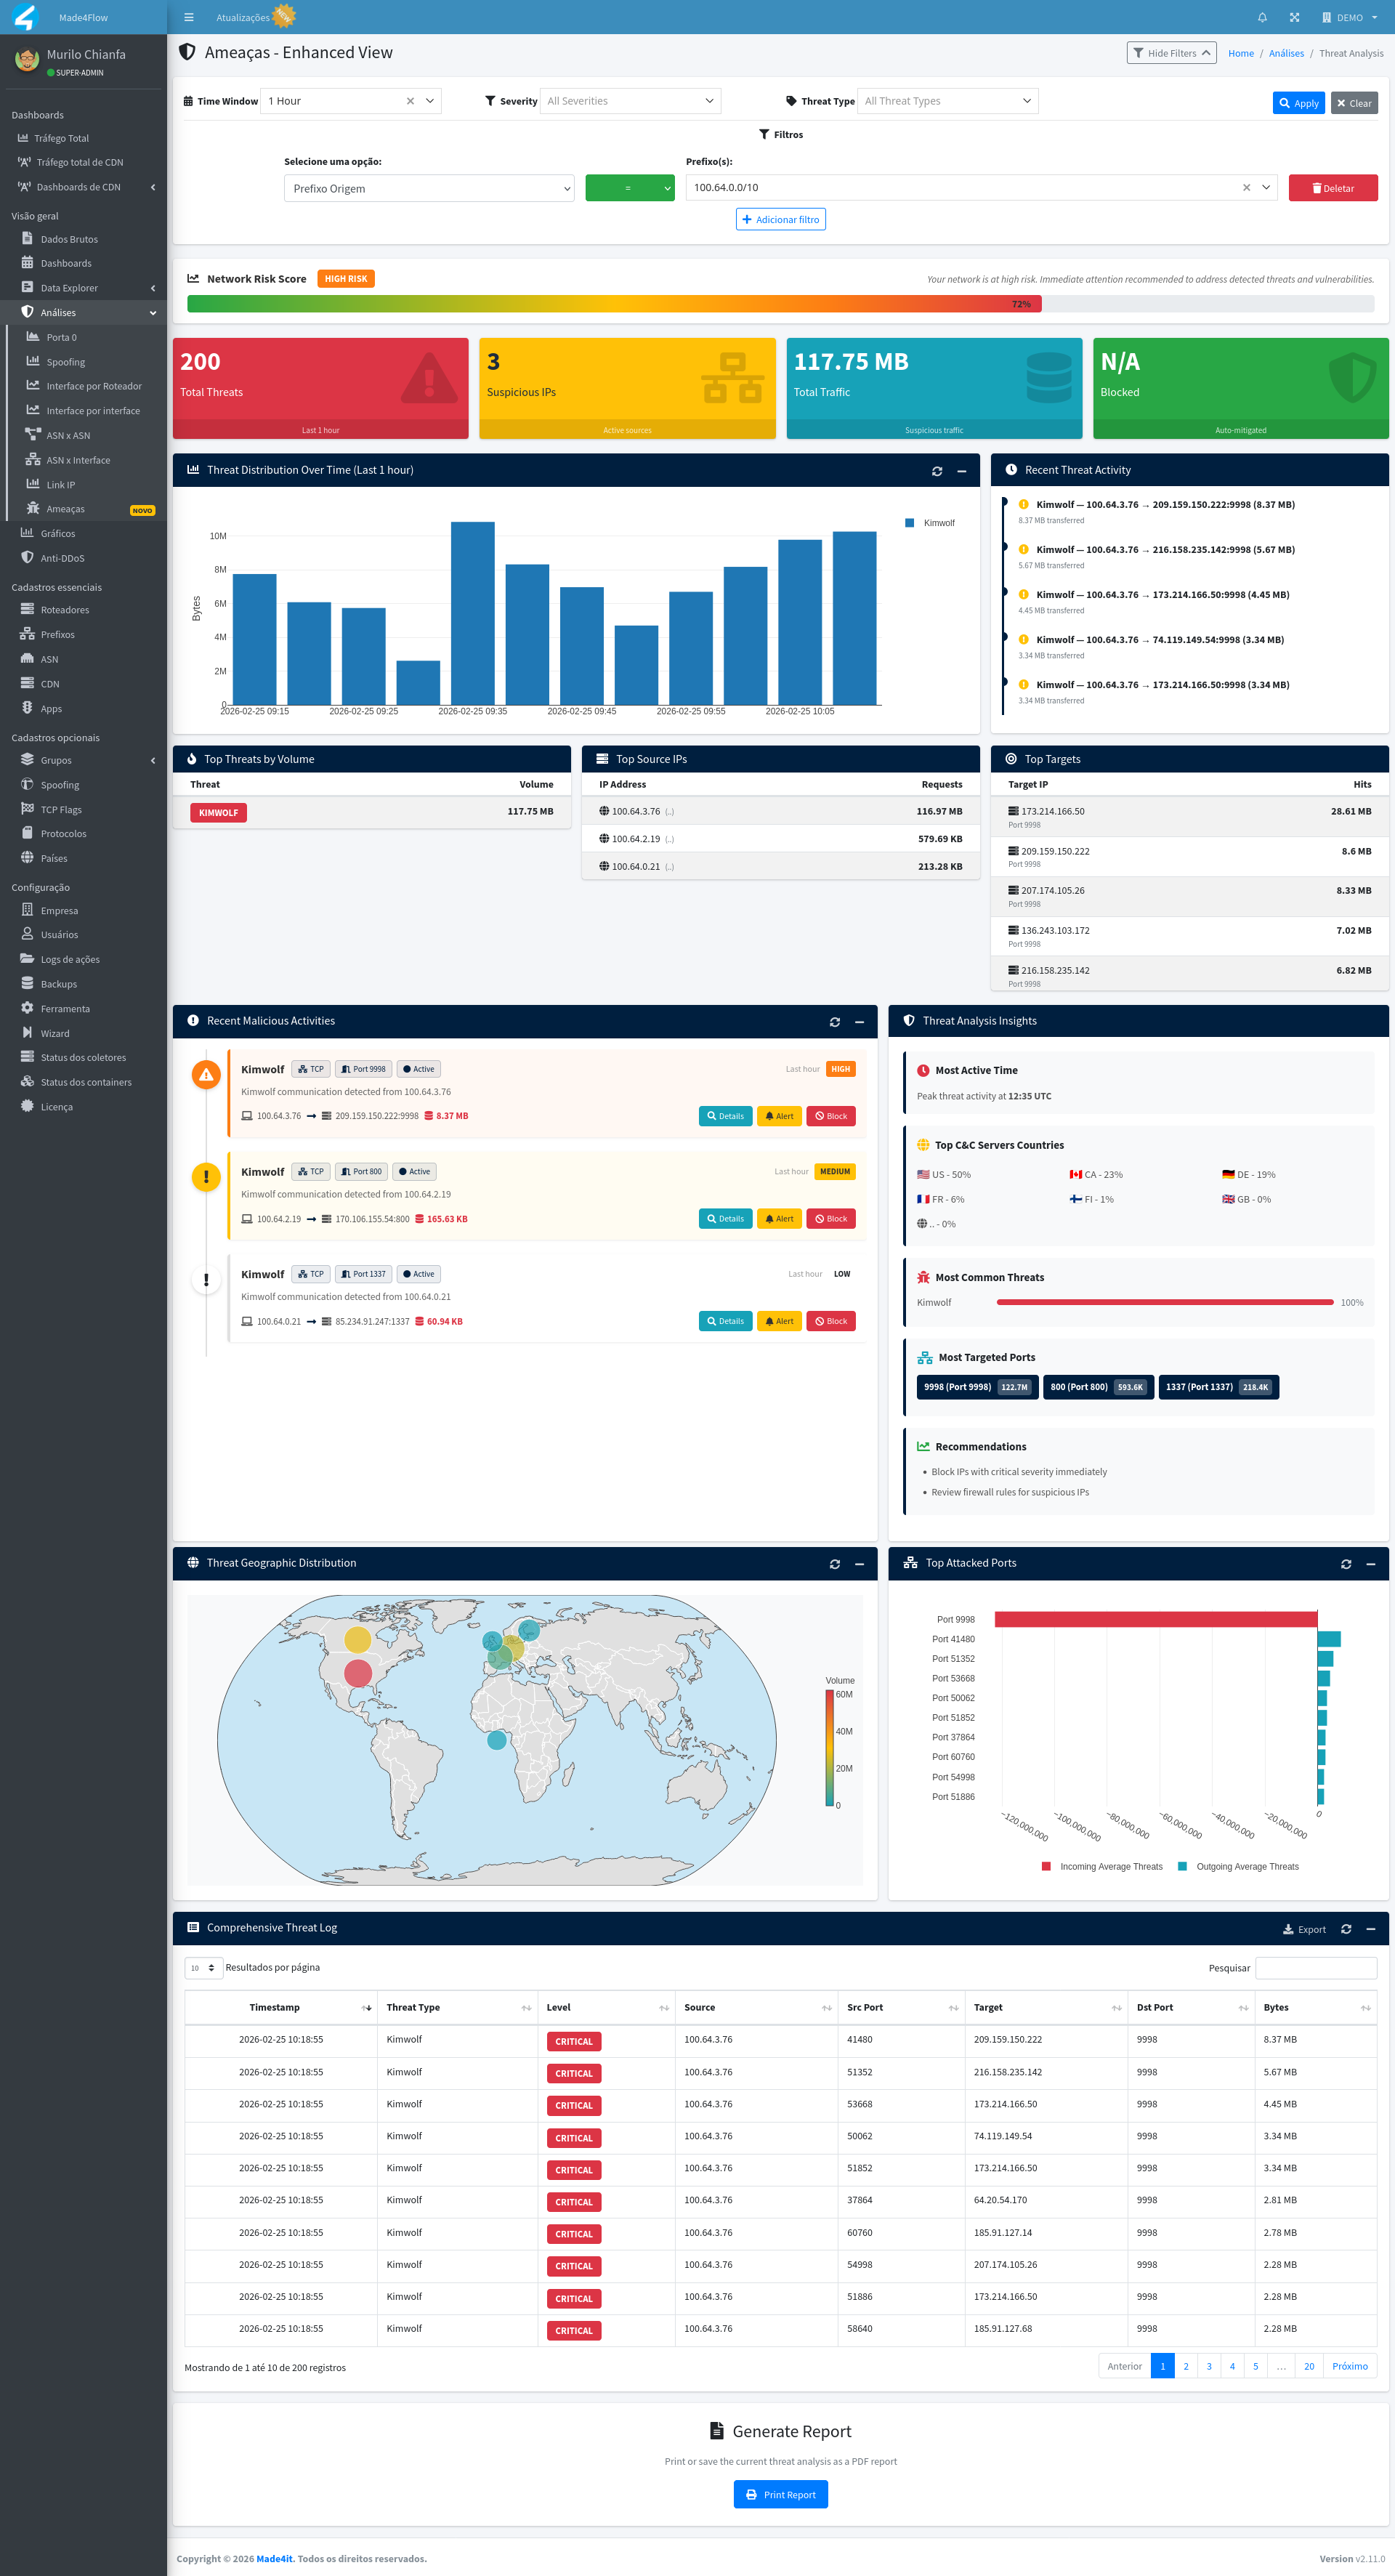Image resolution: width=1395 pixels, height=2576 pixels.
Task: Open the DEMO account menu
Action: (x=1349, y=17)
